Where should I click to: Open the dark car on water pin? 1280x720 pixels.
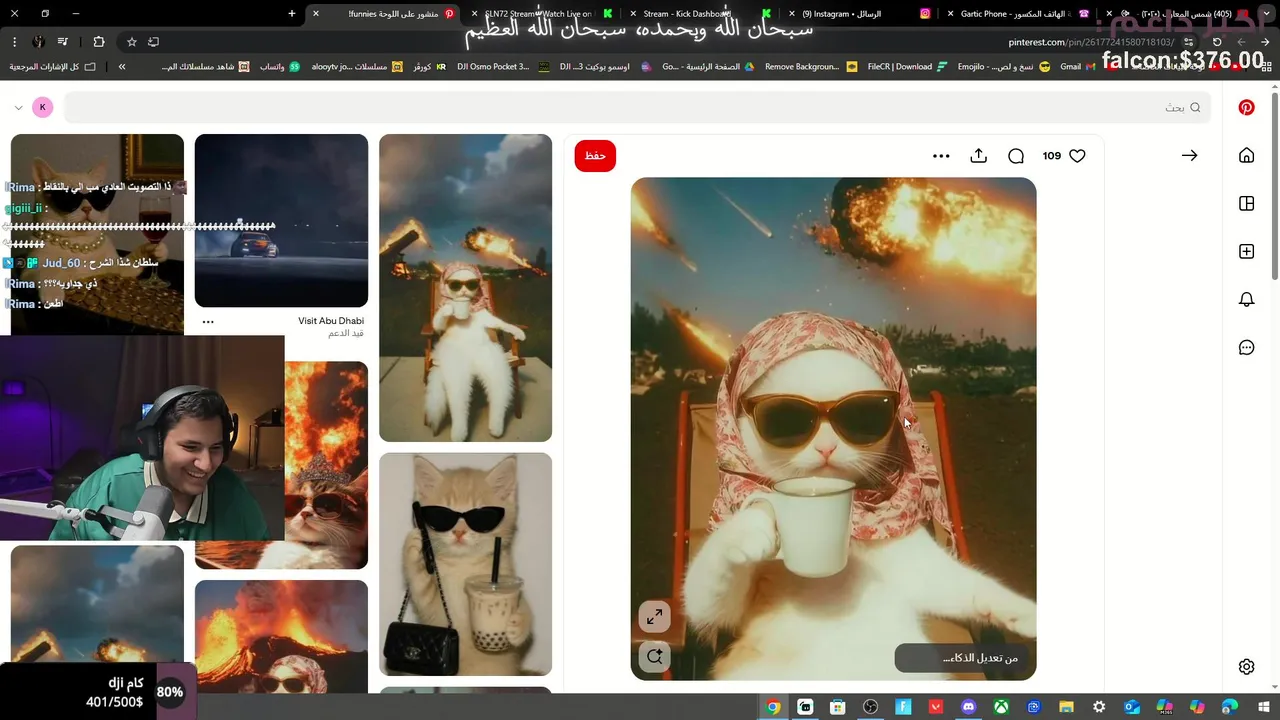[281, 220]
